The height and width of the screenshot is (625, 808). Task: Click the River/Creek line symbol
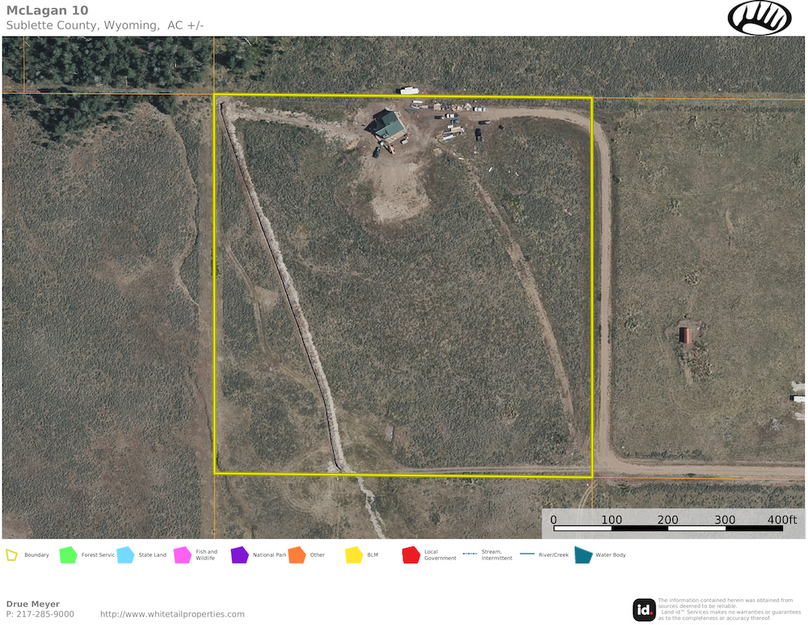526,554
